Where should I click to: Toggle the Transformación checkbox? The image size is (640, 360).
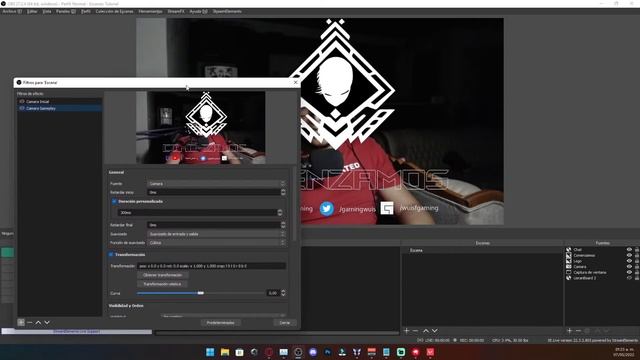[x=111, y=254]
